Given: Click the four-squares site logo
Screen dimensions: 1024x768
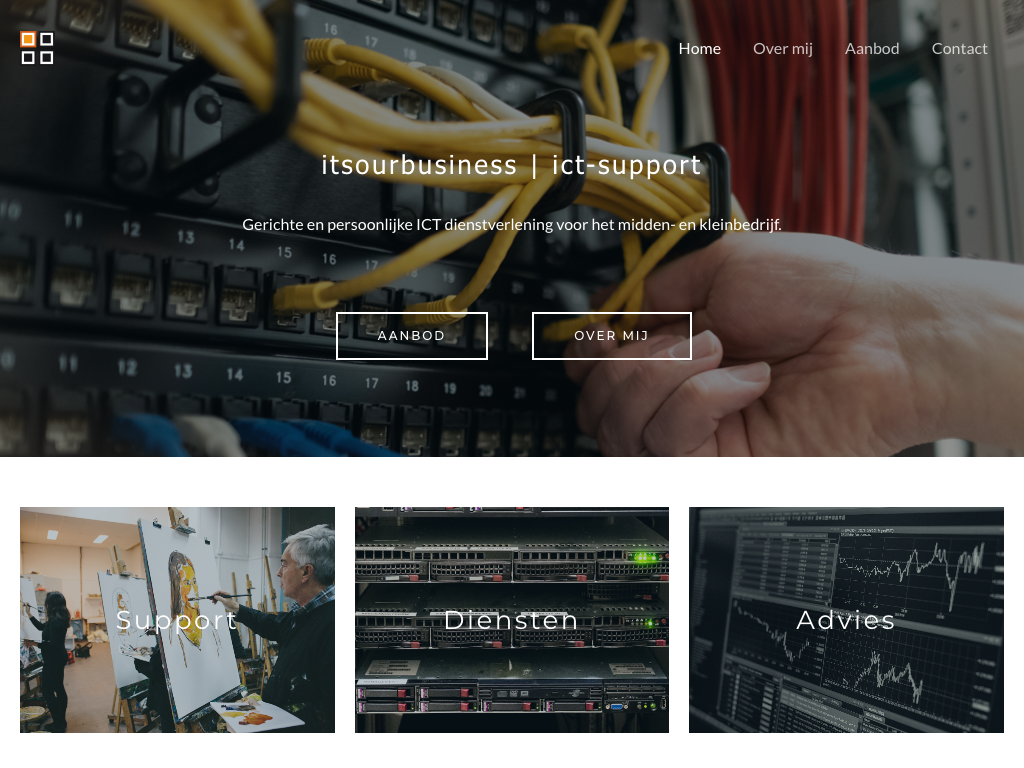Looking at the screenshot, I should point(37,48).
